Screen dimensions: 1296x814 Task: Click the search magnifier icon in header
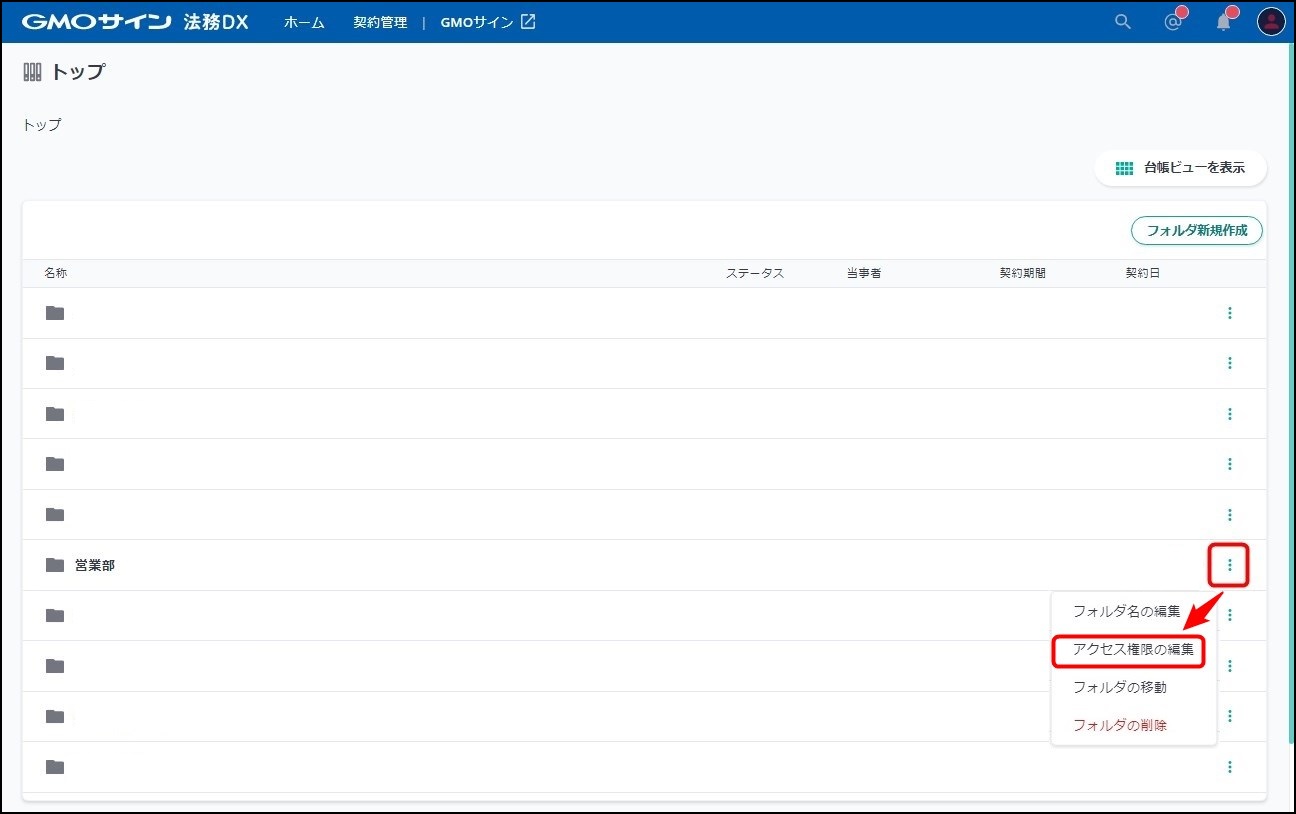coord(1123,22)
